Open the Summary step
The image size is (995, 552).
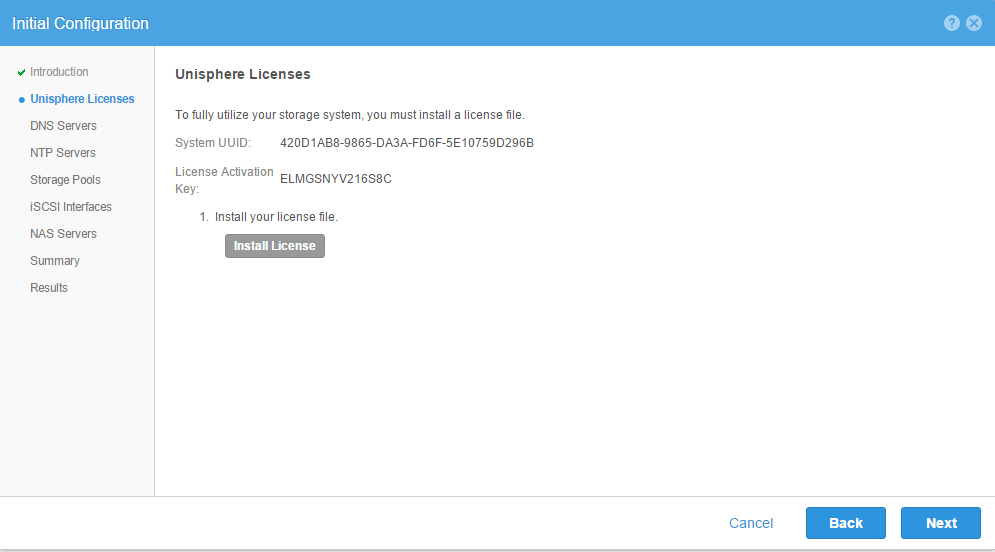coord(55,261)
